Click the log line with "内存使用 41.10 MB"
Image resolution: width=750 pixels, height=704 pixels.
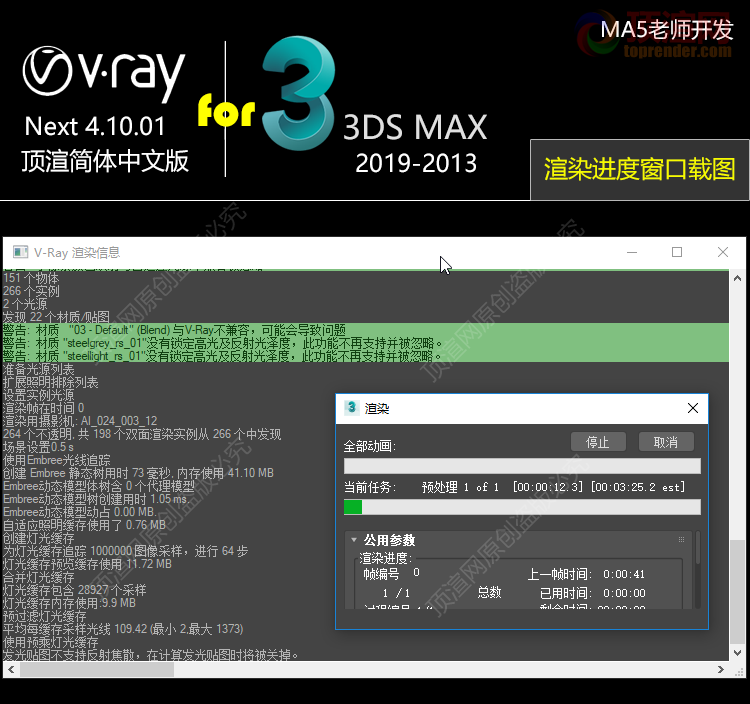point(138,473)
